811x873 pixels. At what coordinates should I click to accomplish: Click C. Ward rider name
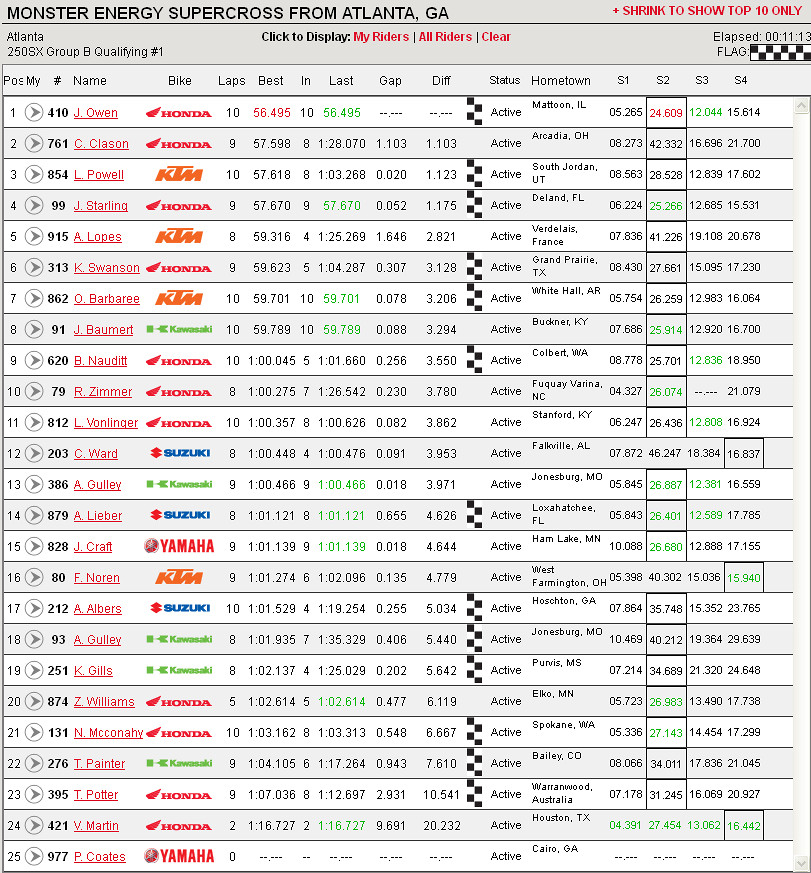pyautogui.click(x=96, y=453)
